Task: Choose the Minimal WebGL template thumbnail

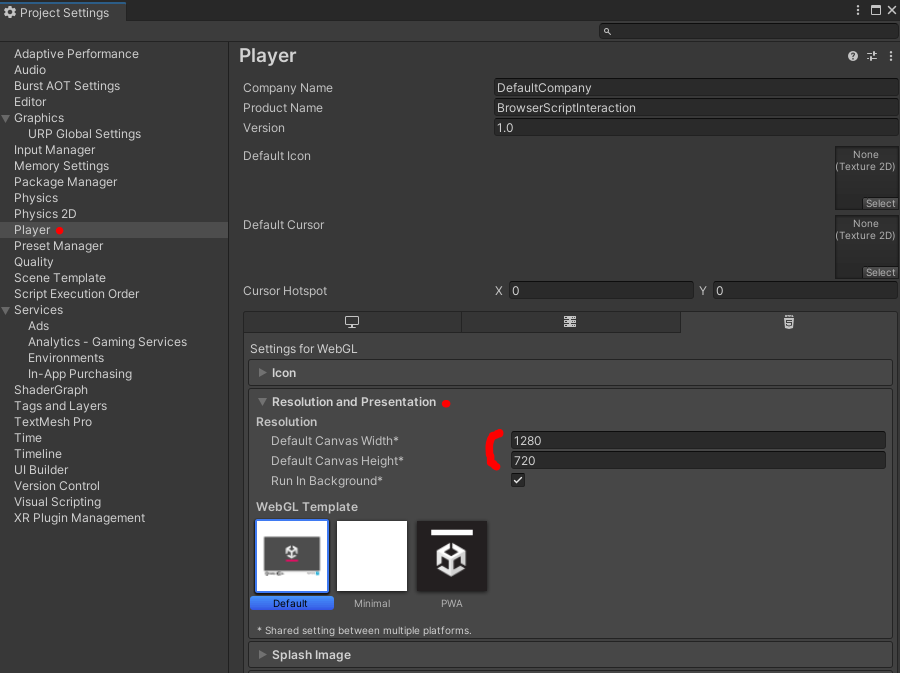Action: [x=372, y=556]
